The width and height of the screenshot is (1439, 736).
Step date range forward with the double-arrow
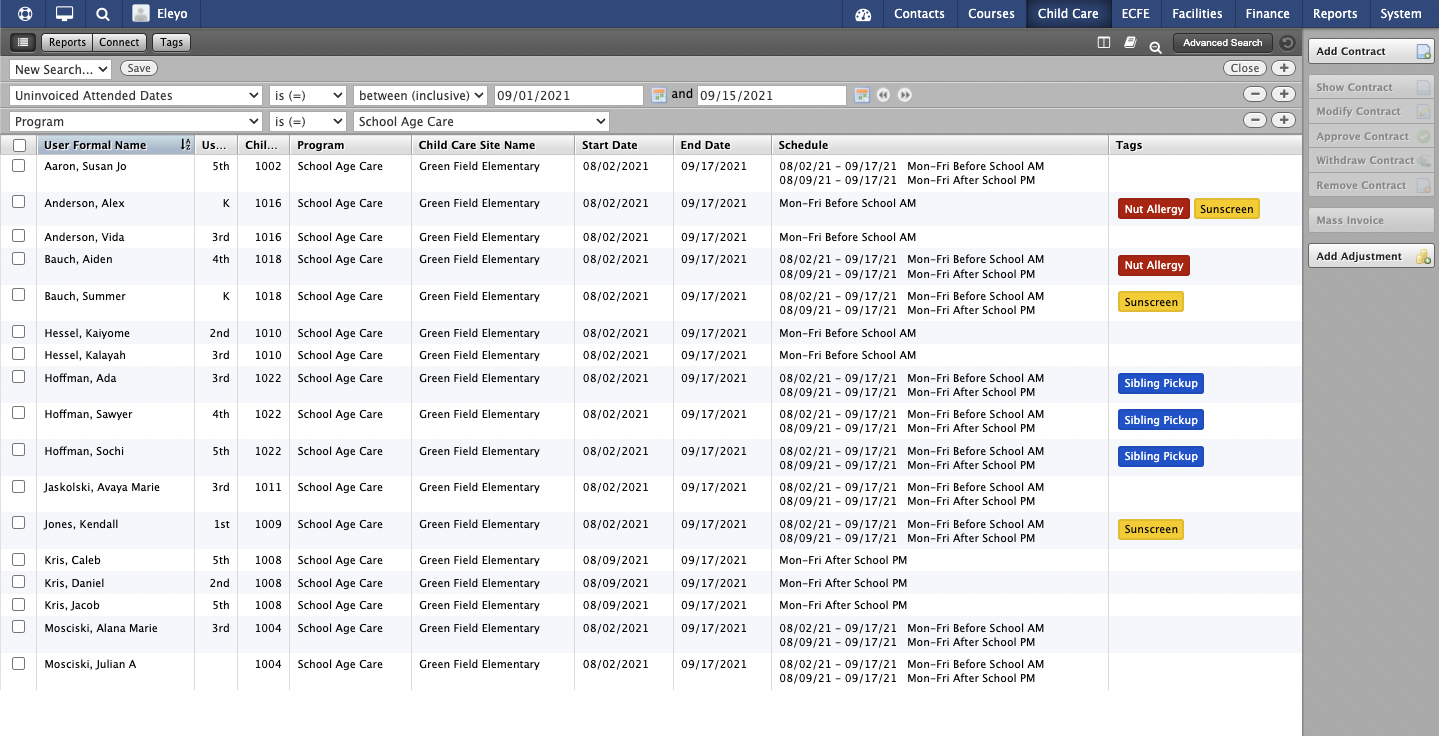click(905, 95)
